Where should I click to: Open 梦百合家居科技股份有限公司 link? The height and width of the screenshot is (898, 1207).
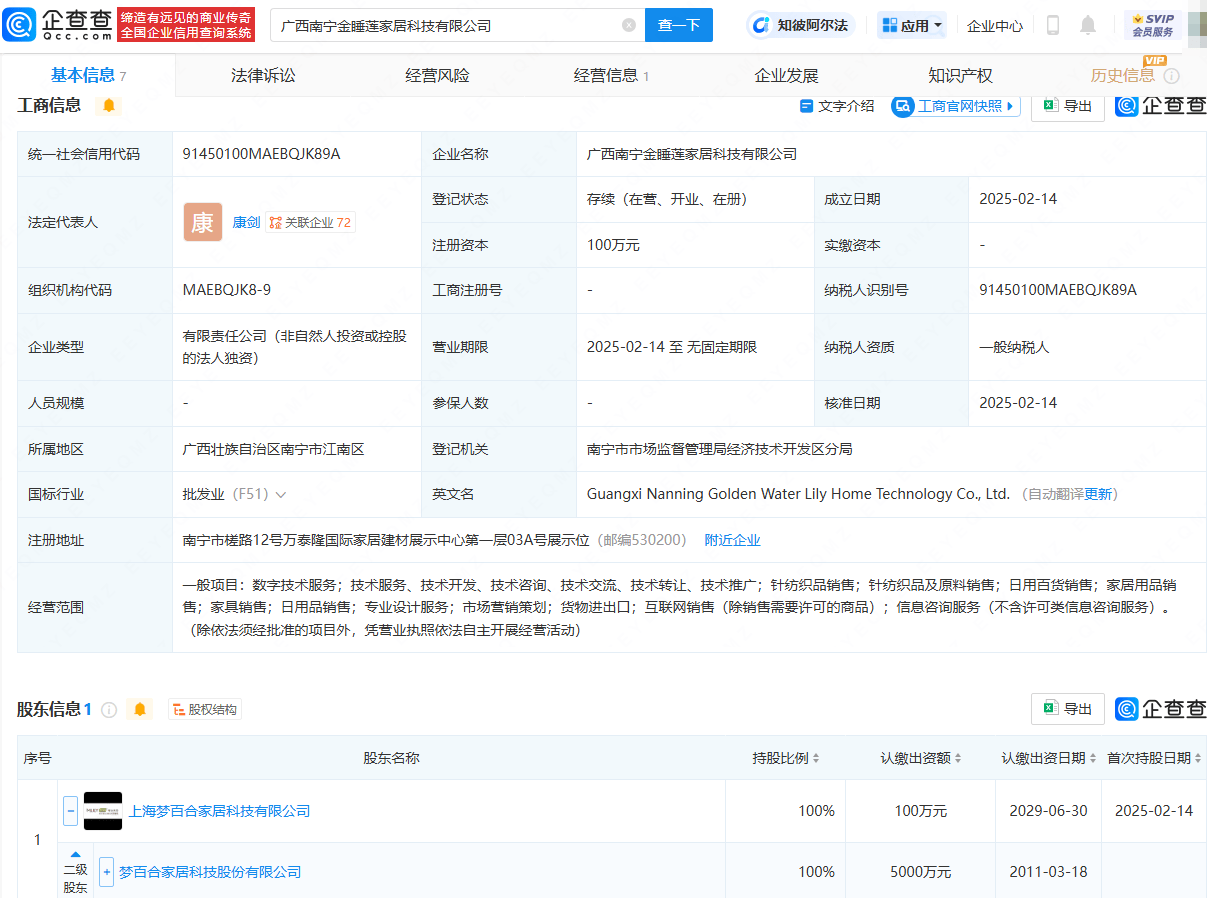(x=210, y=872)
